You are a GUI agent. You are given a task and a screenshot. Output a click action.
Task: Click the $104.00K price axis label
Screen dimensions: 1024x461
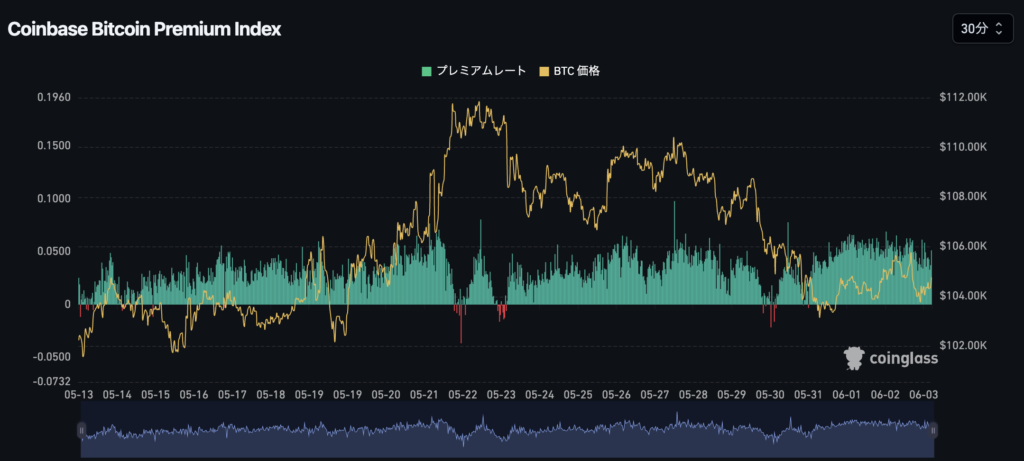[963, 296]
